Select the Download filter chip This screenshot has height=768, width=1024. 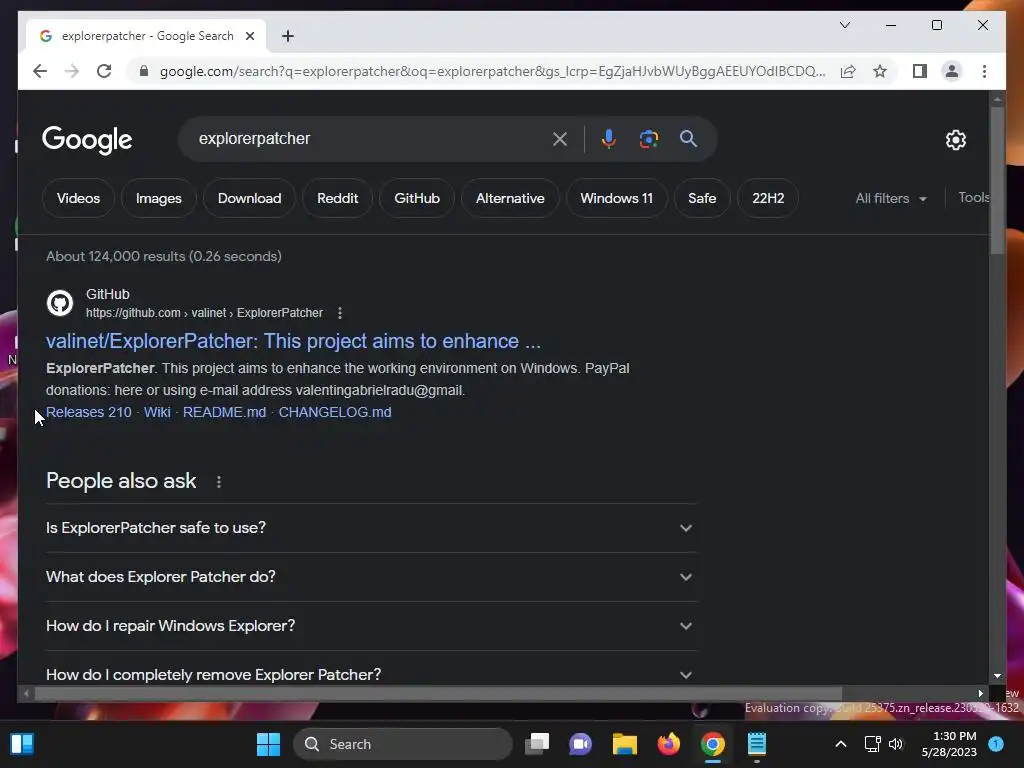coord(249,198)
